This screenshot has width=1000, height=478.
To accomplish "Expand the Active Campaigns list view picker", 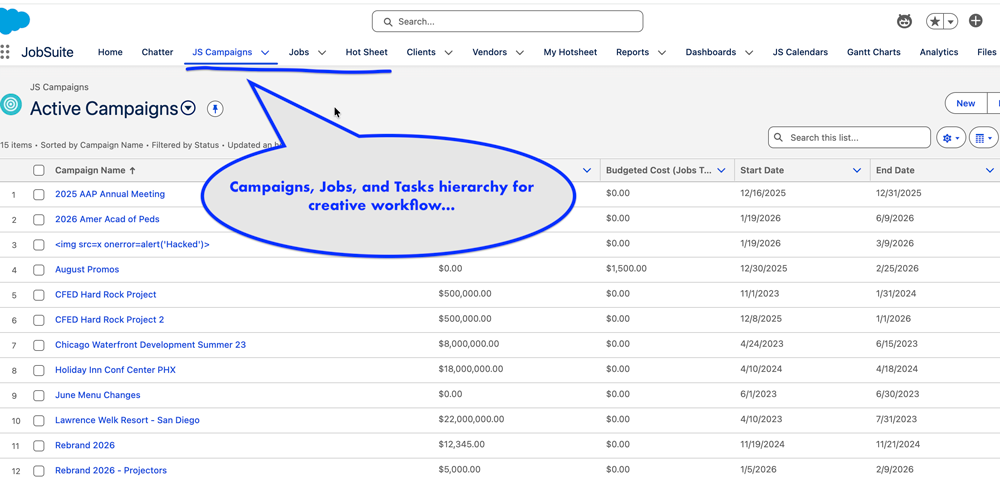I will tap(188, 108).
